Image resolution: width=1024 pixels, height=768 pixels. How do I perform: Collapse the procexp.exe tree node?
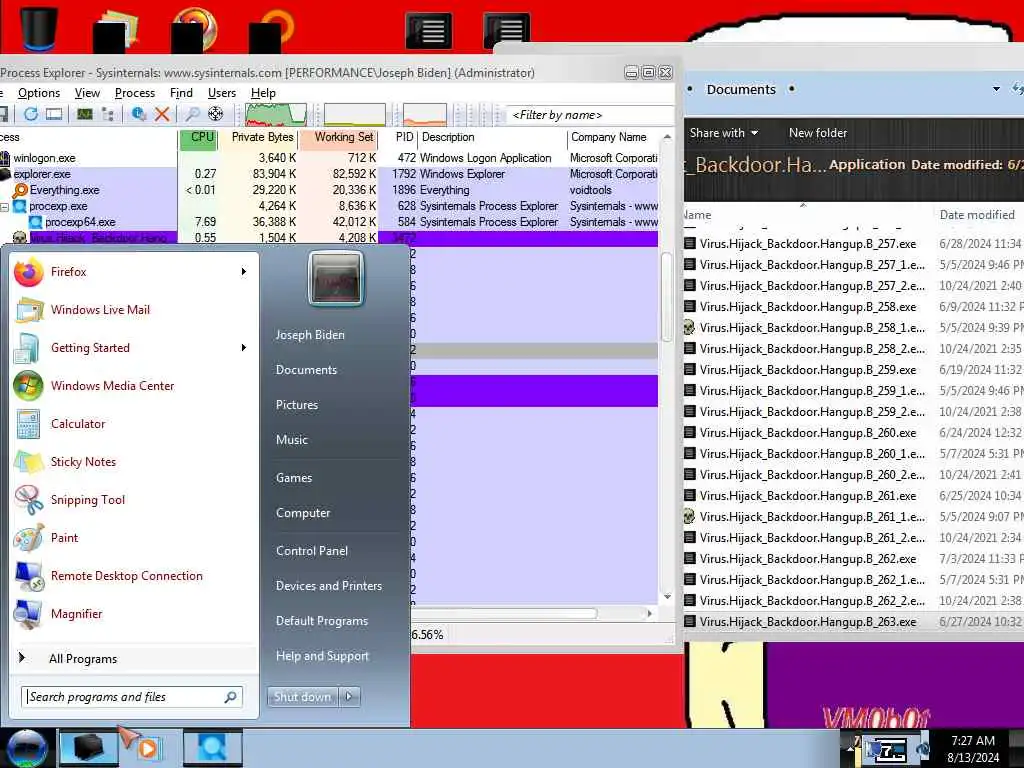[x=5, y=206]
